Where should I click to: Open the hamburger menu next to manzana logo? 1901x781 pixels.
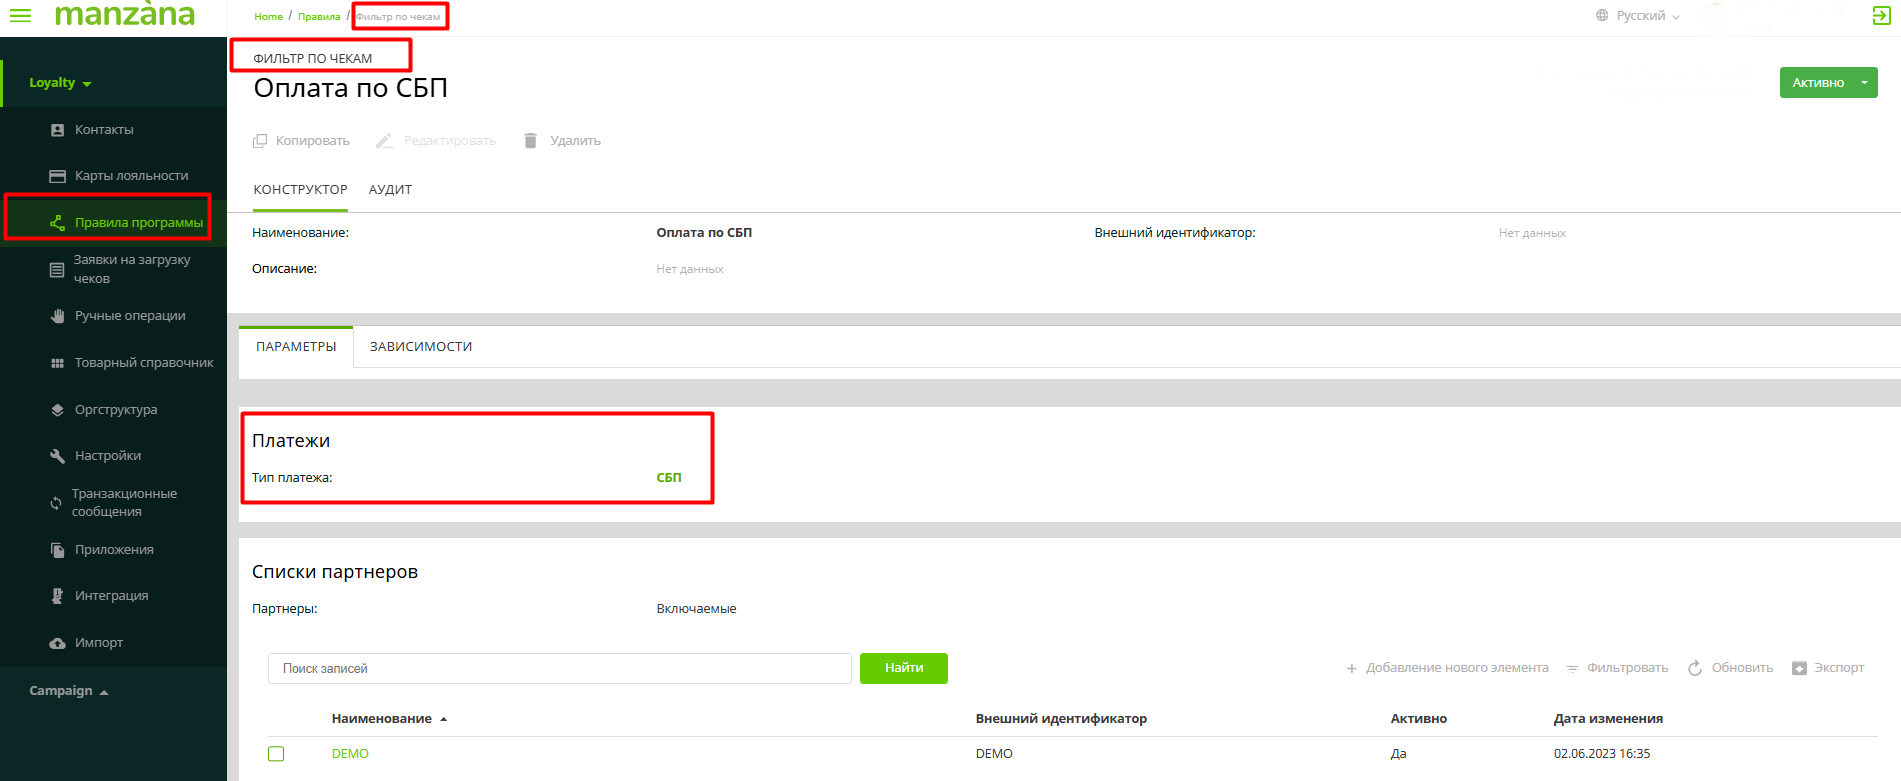click(20, 15)
